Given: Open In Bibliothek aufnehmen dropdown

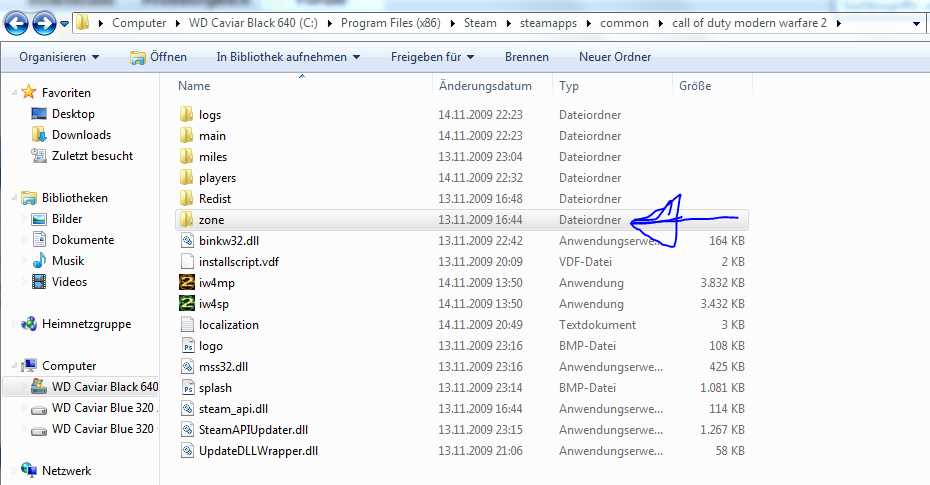Looking at the screenshot, I should click(288, 57).
